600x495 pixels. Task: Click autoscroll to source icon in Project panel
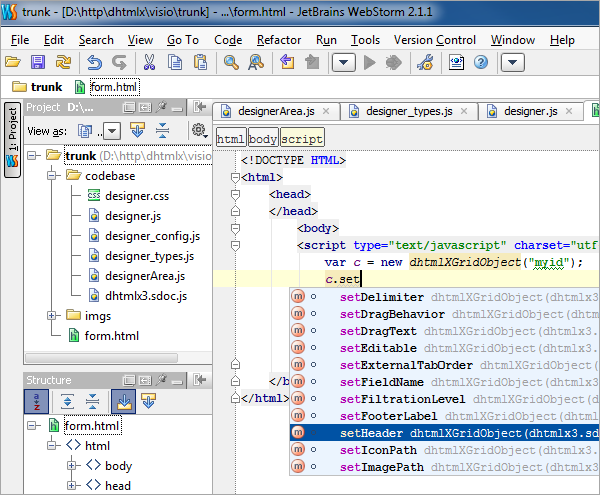click(x=137, y=130)
